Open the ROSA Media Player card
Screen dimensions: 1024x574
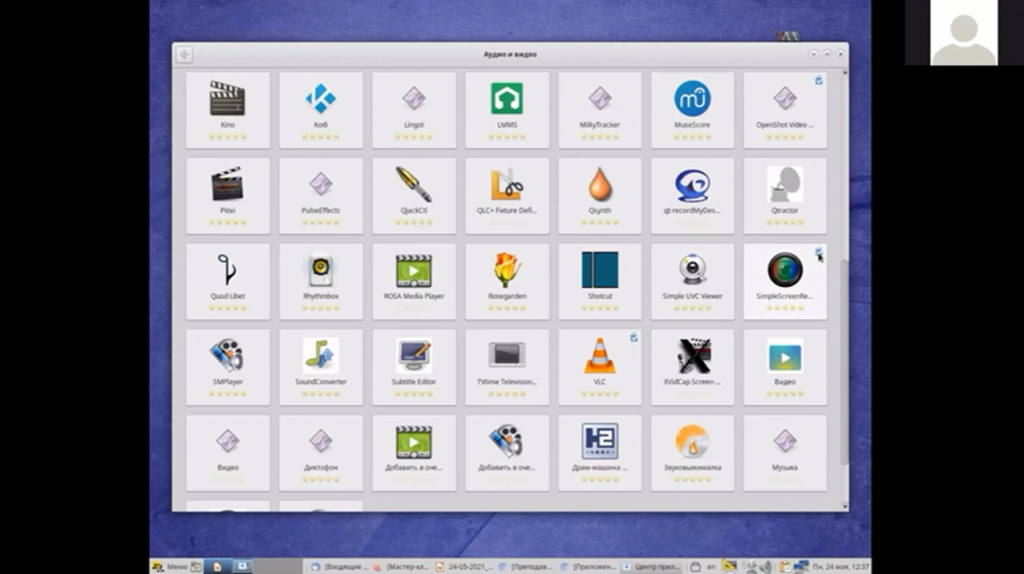point(414,281)
